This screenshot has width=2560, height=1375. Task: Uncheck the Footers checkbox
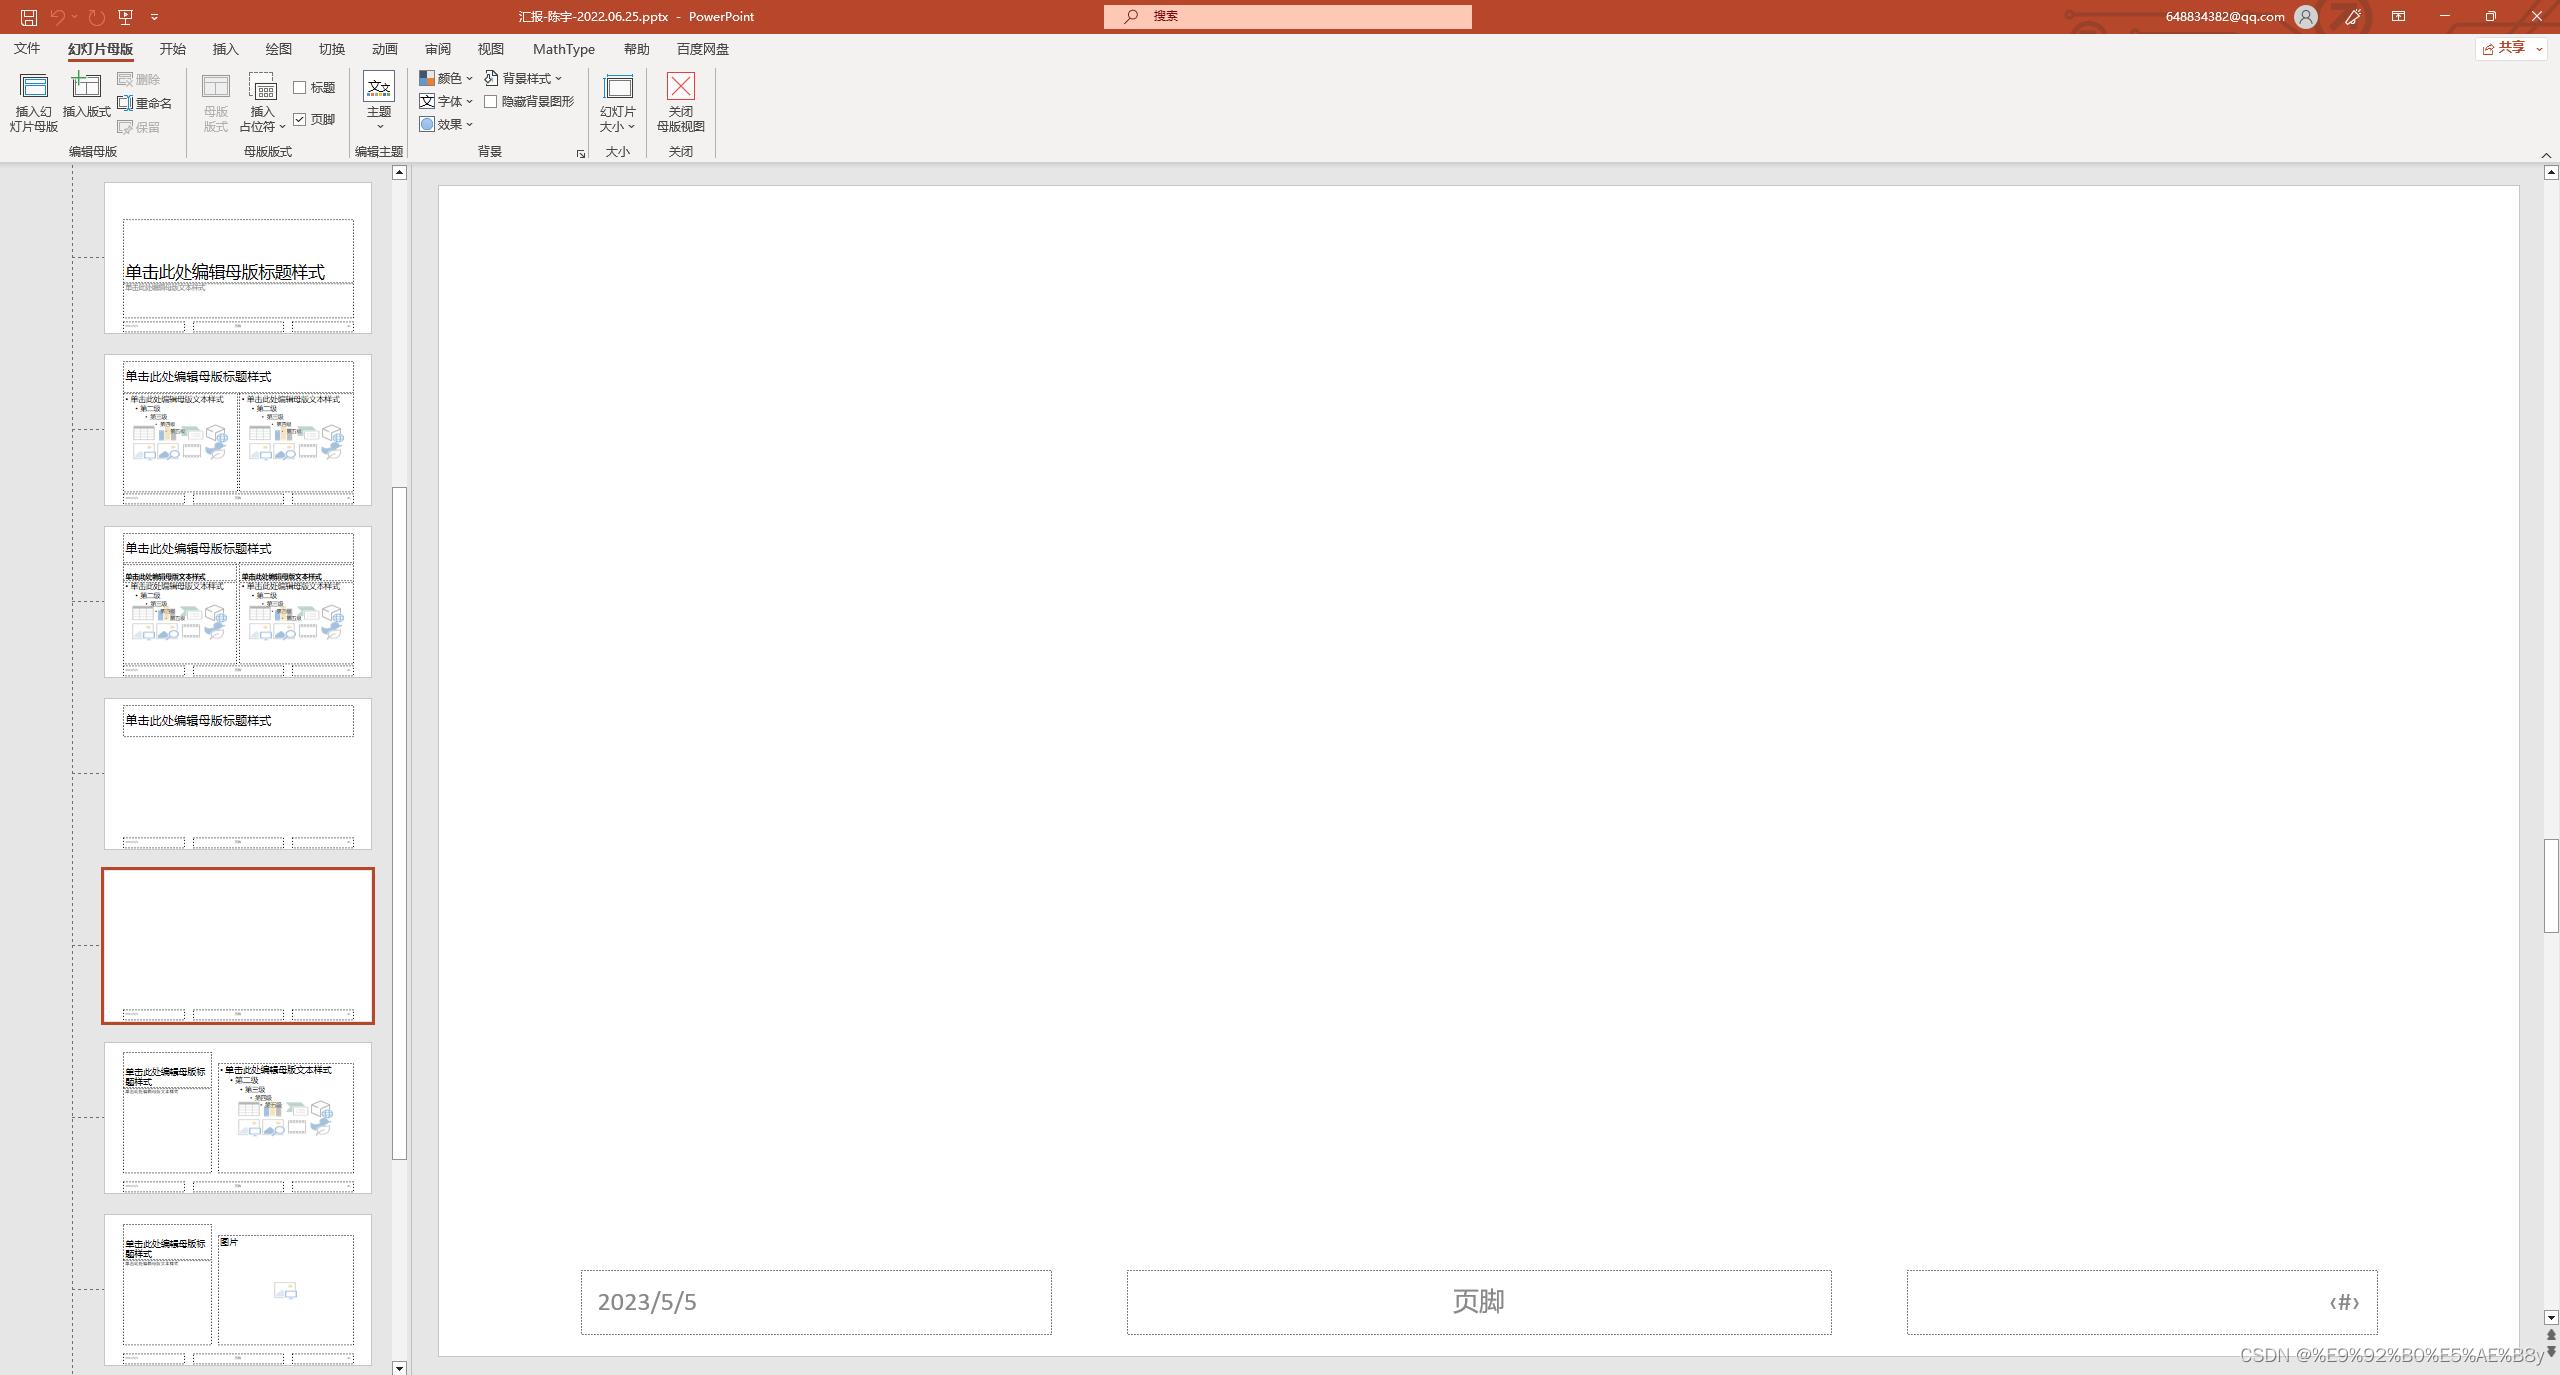point(299,120)
